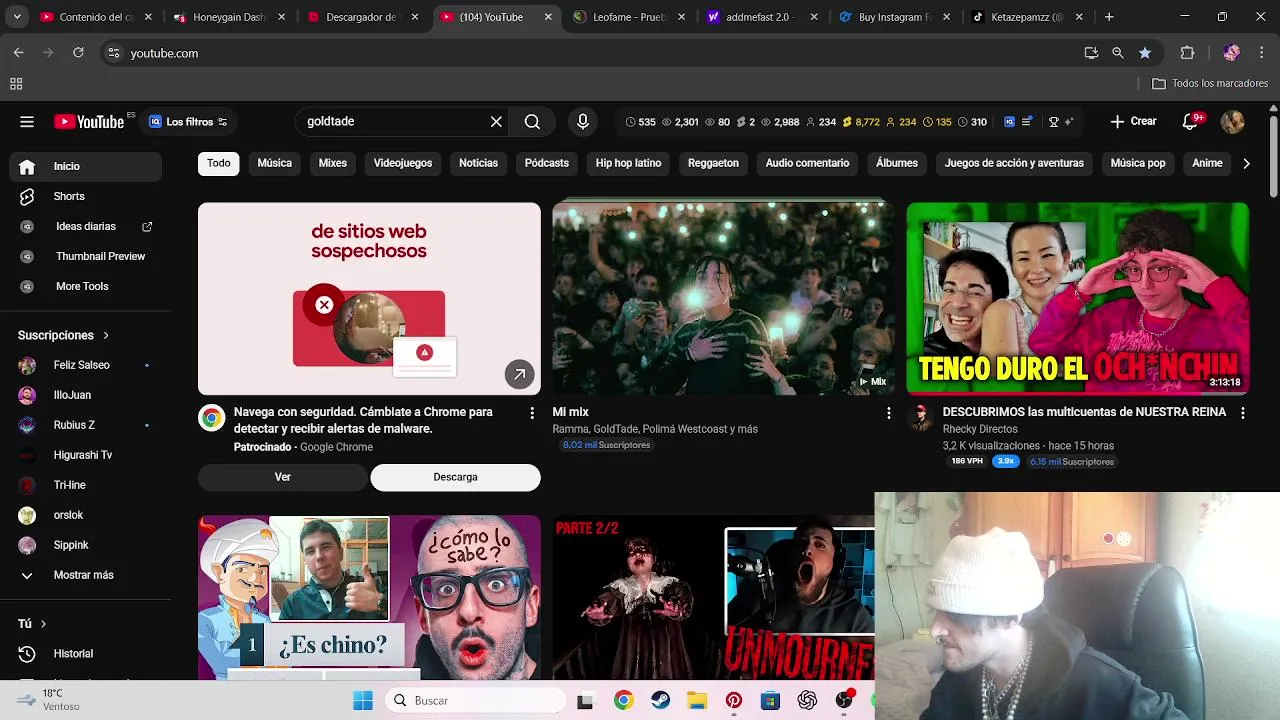Switch to the Leofame browser tab
Viewport: 1280px width, 720px height.
[x=630, y=17]
